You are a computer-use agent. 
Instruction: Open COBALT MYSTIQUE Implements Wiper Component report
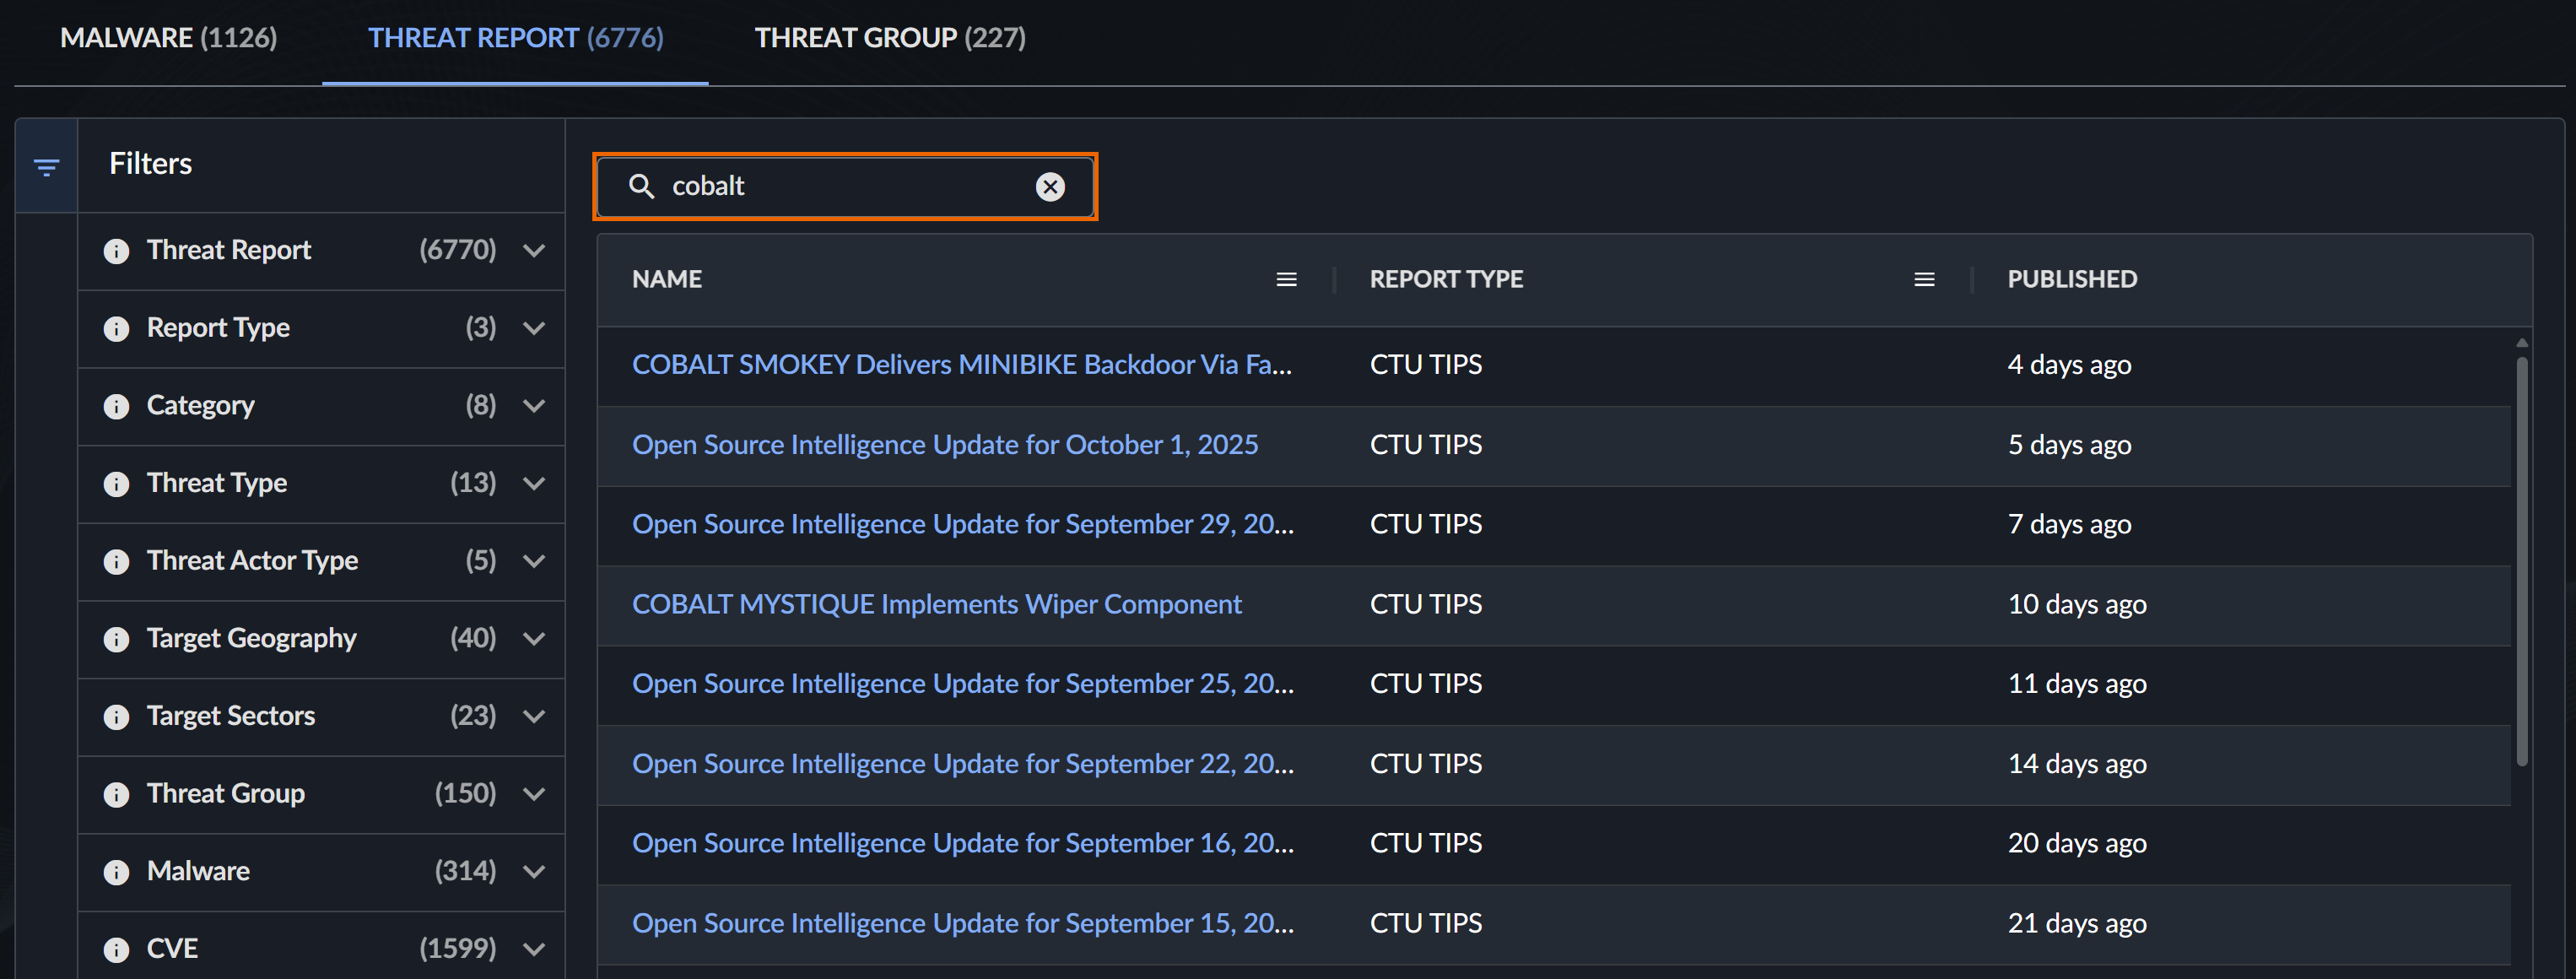click(x=936, y=604)
